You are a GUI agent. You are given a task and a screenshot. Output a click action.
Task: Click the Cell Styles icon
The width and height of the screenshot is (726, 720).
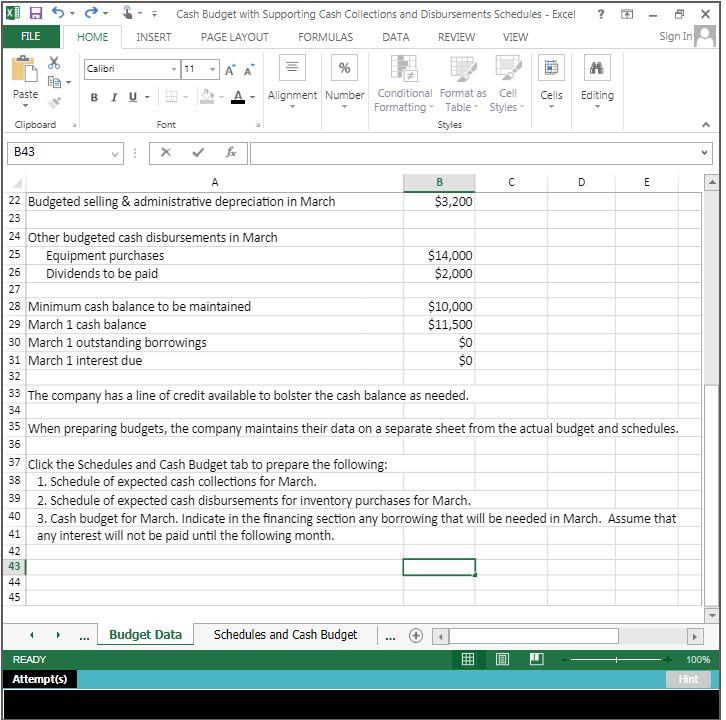point(508,68)
